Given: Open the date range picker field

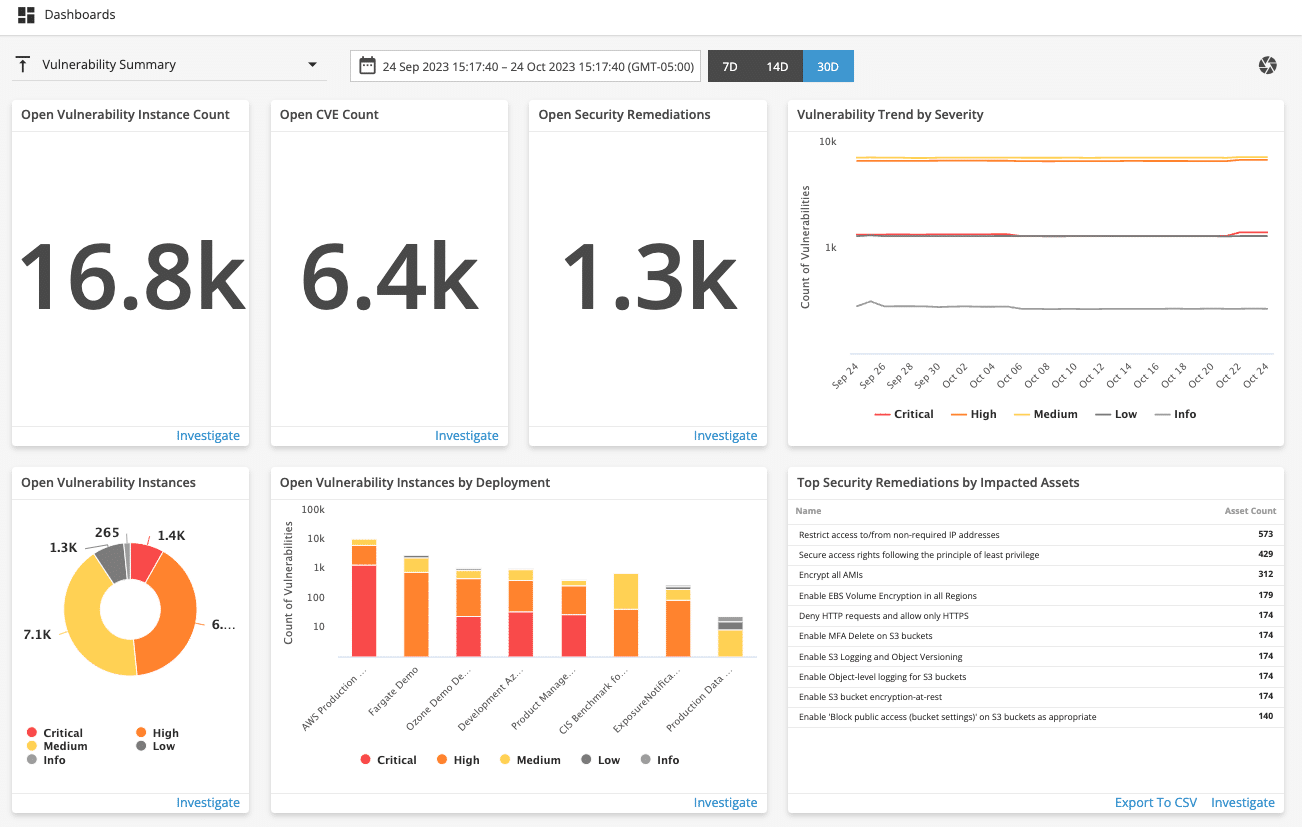Looking at the screenshot, I should point(525,66).
